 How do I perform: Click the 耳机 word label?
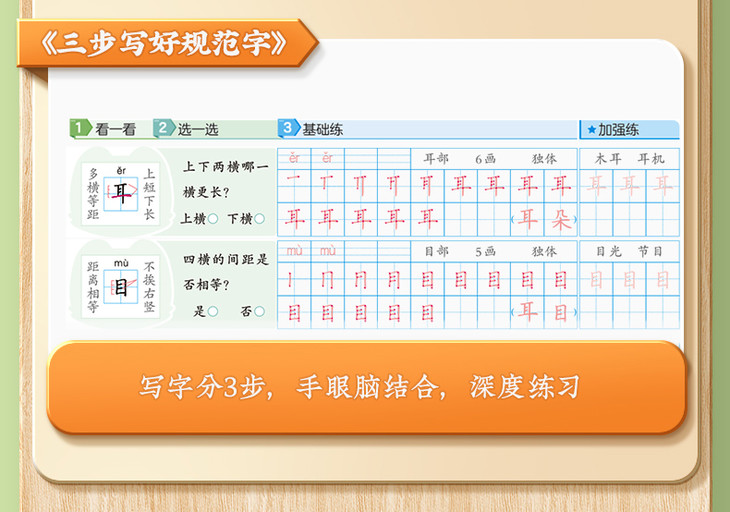pyautogui.click(x=651, y=159)
